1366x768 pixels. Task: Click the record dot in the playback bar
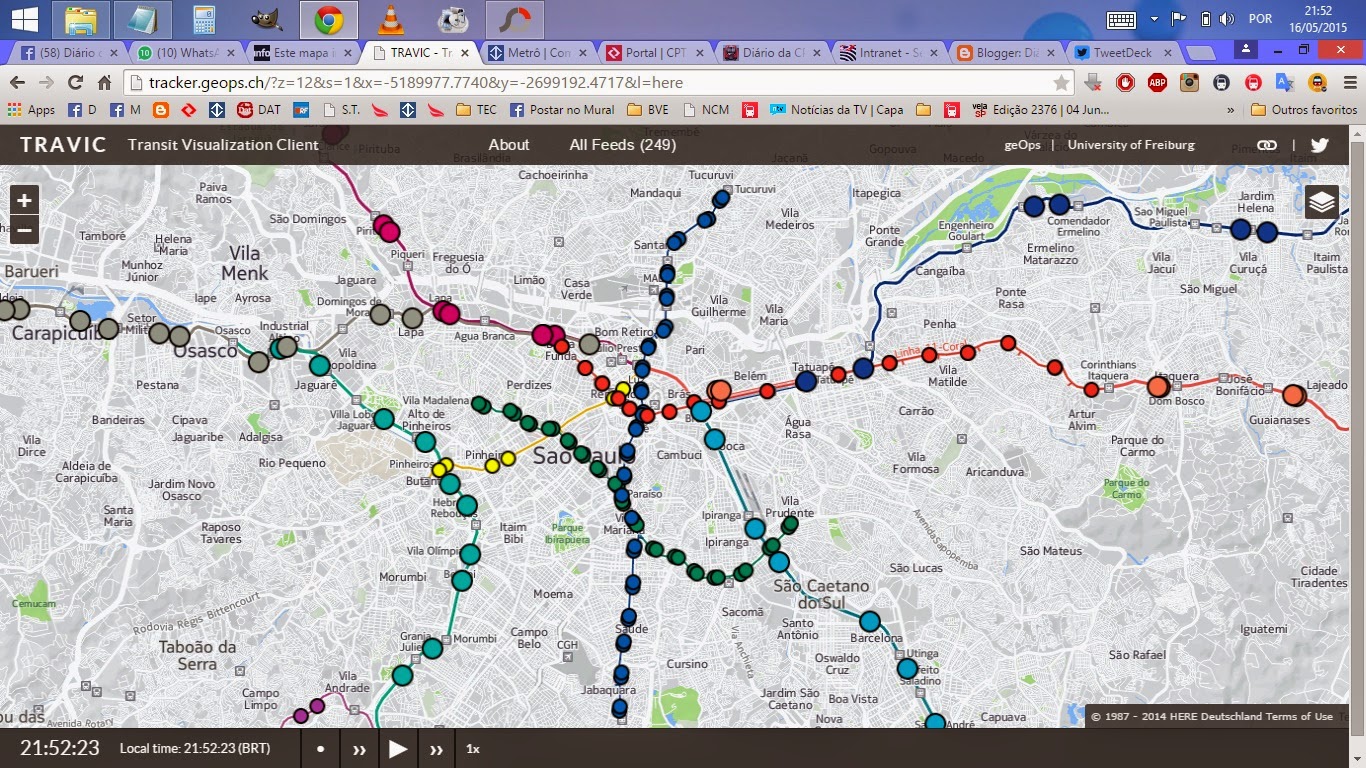pyautogui.click(x=319, y=748)
